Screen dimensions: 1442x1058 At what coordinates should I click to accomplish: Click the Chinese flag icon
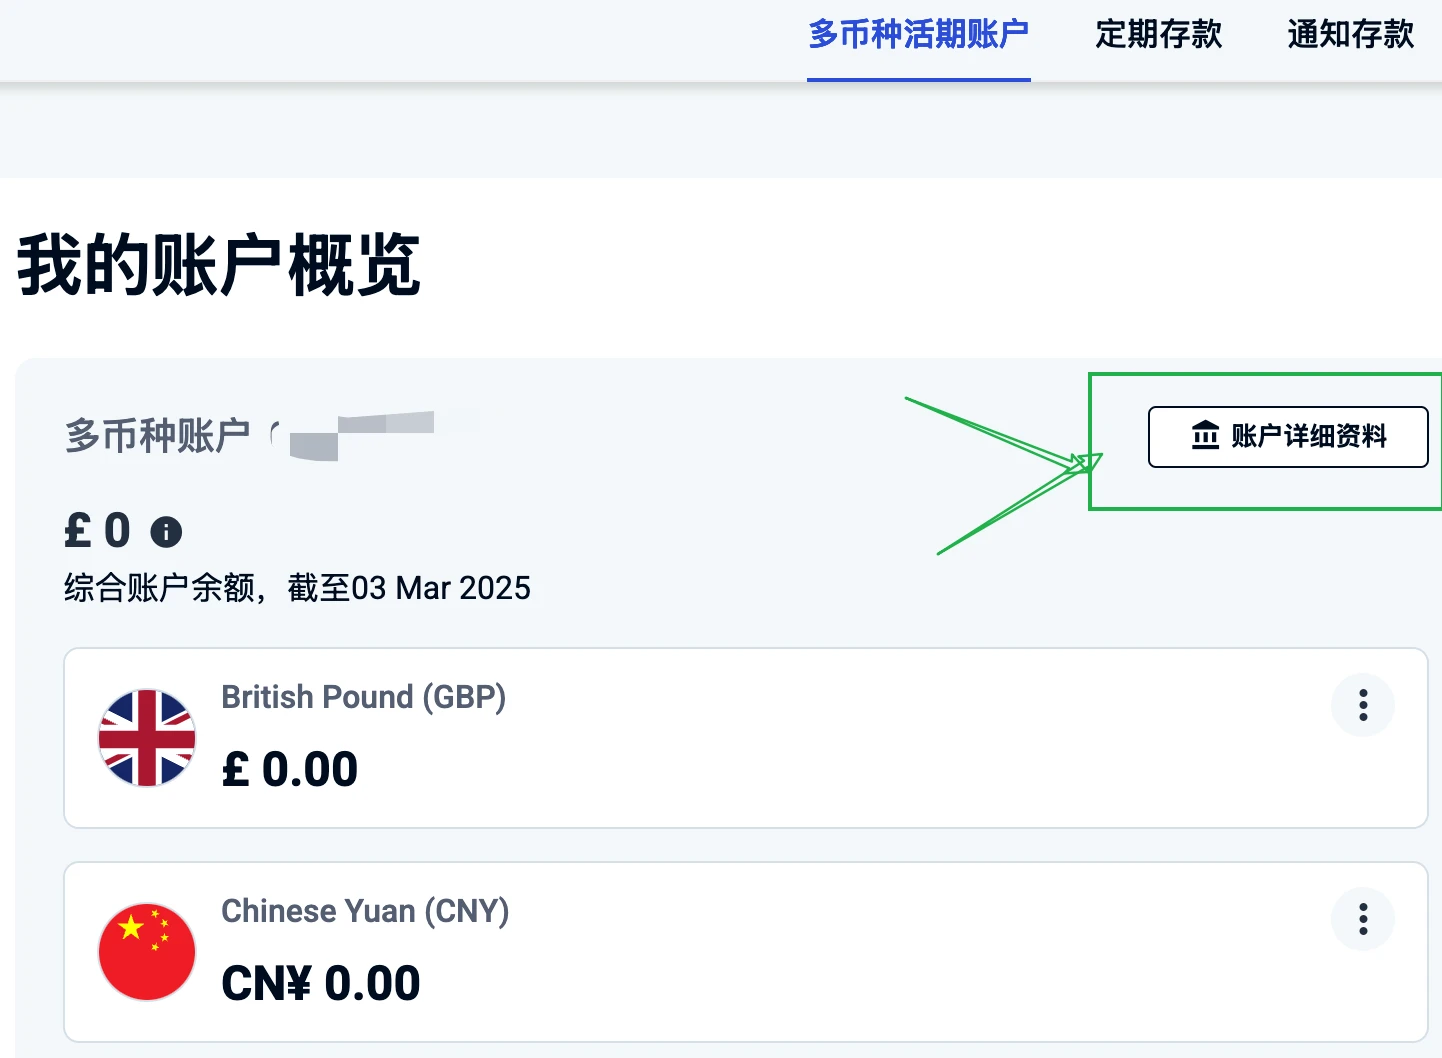click(147, 952)
